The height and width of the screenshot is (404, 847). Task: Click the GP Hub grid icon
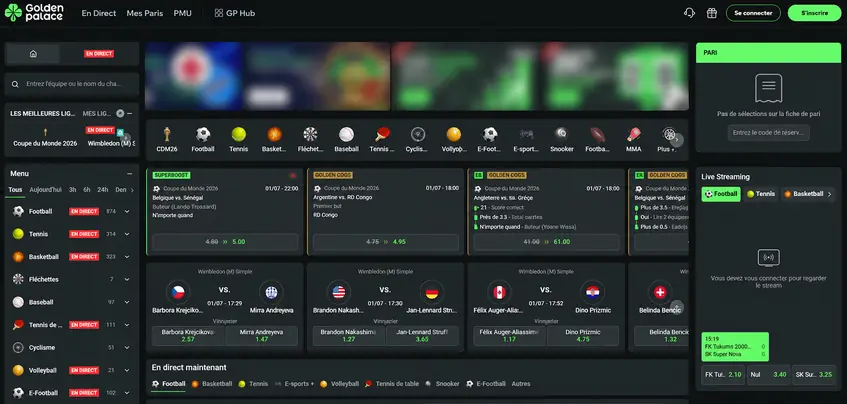pos(219,13)
